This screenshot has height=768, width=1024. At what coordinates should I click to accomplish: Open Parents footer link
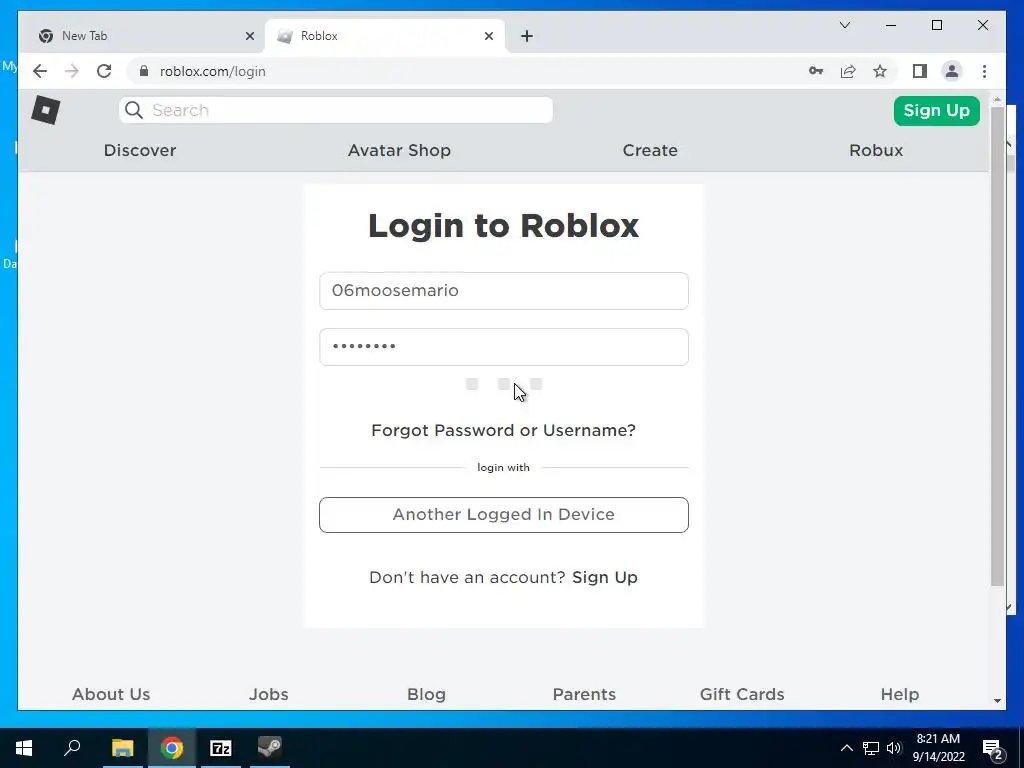coord(584,694)
